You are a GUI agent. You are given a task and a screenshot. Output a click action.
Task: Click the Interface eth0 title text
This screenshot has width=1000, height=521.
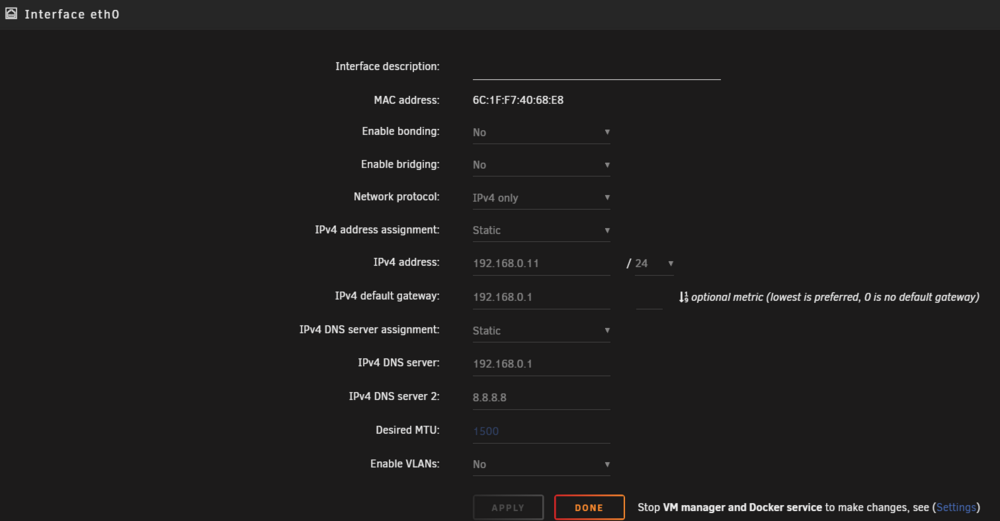pos(72,14)
